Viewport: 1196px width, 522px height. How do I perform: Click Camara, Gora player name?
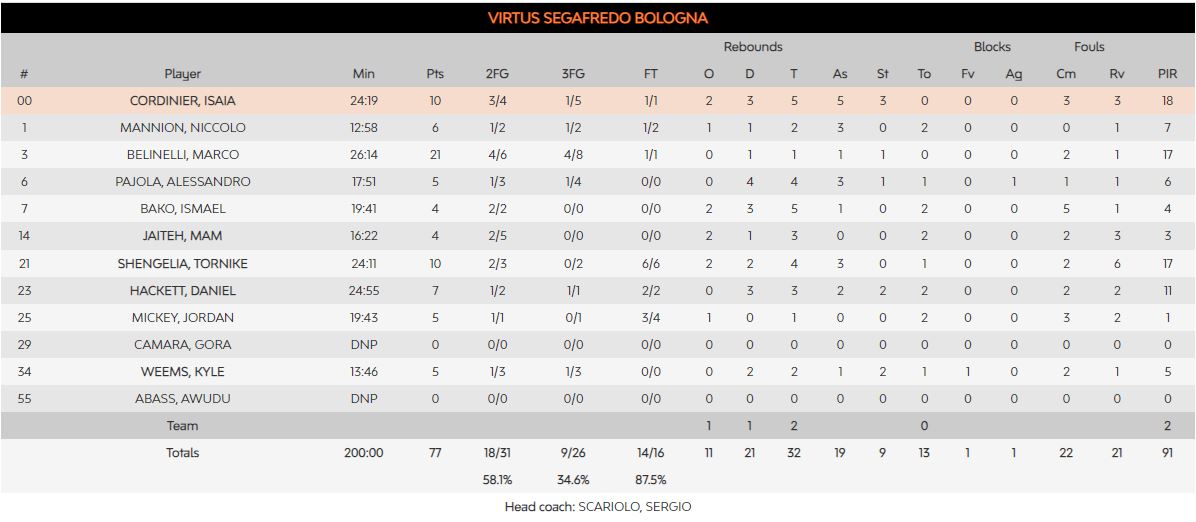(183, 345)
